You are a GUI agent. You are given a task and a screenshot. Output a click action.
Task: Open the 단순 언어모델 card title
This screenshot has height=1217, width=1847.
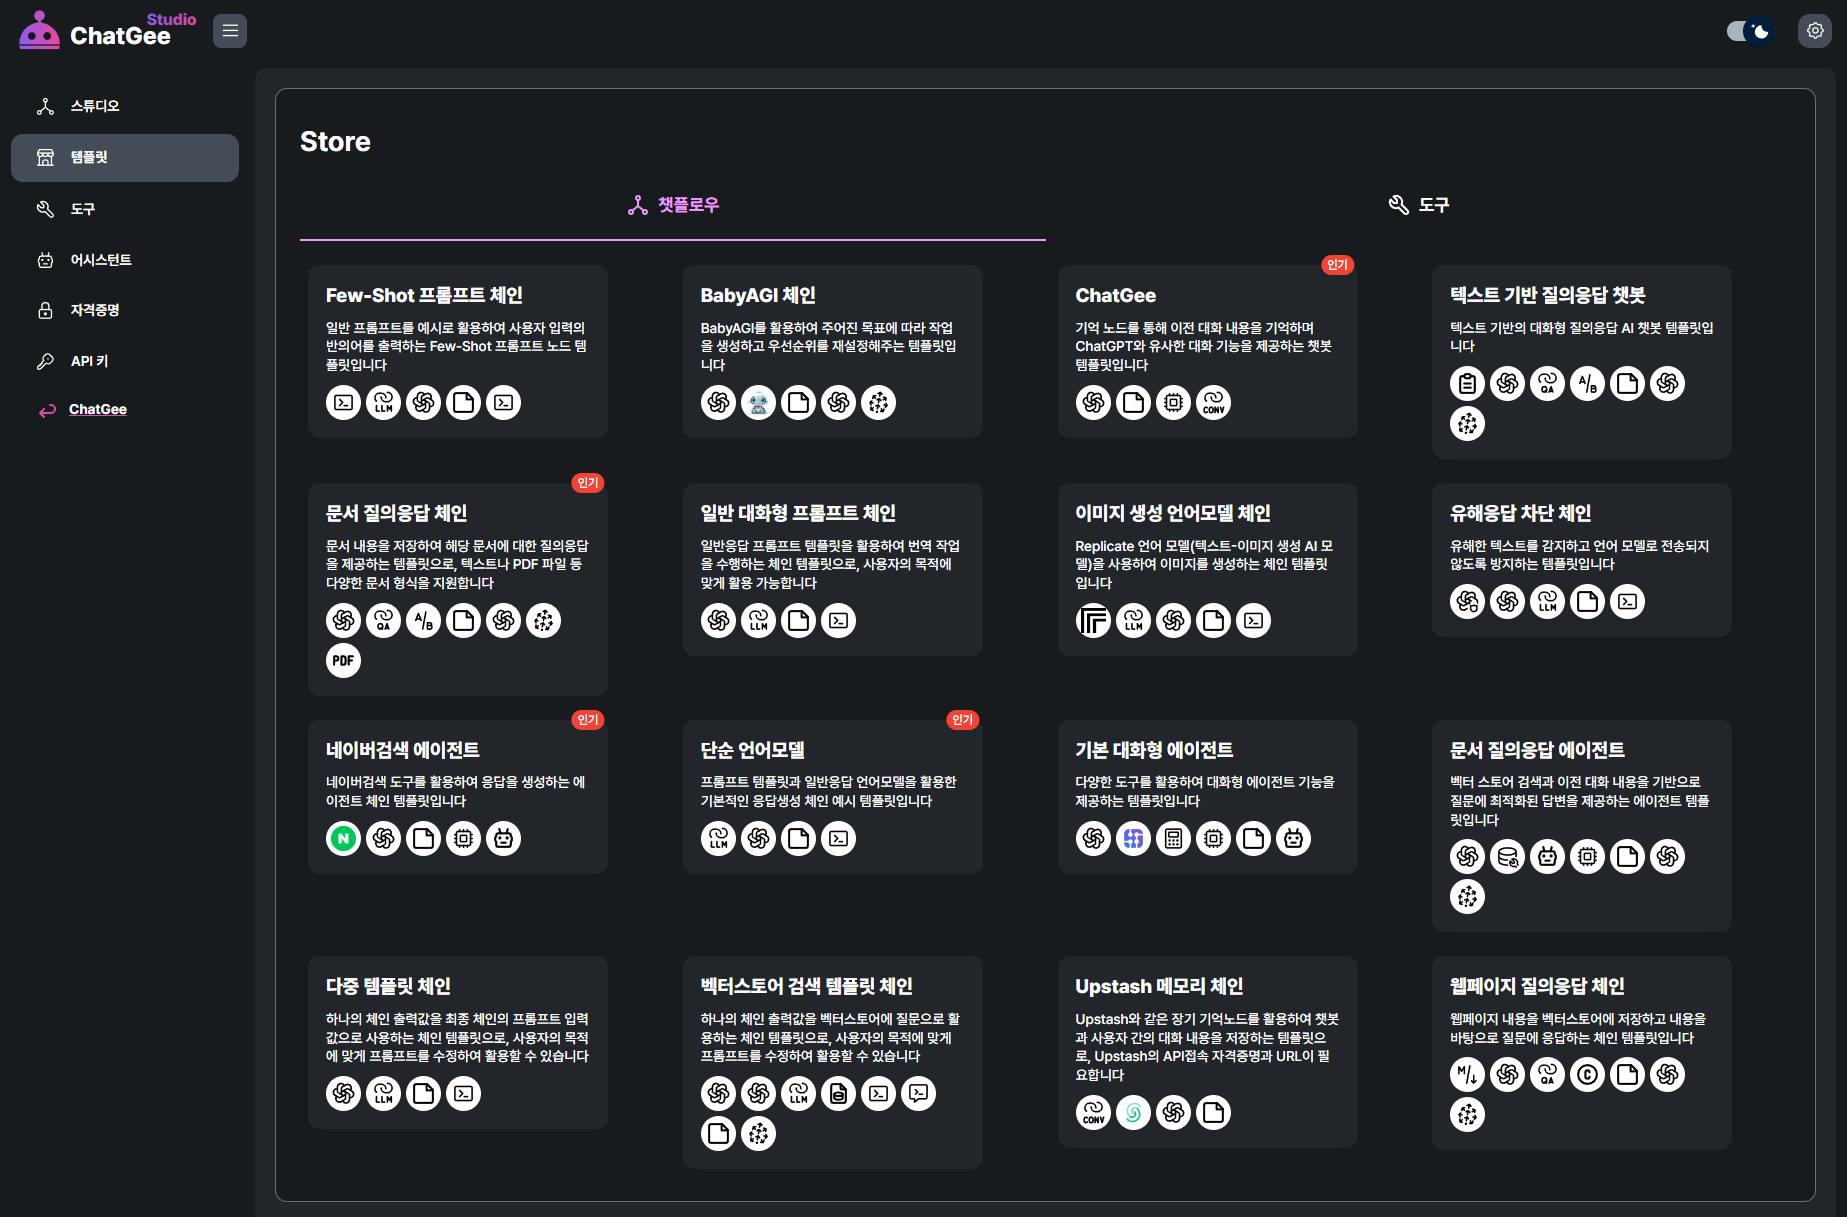point(752,750)
